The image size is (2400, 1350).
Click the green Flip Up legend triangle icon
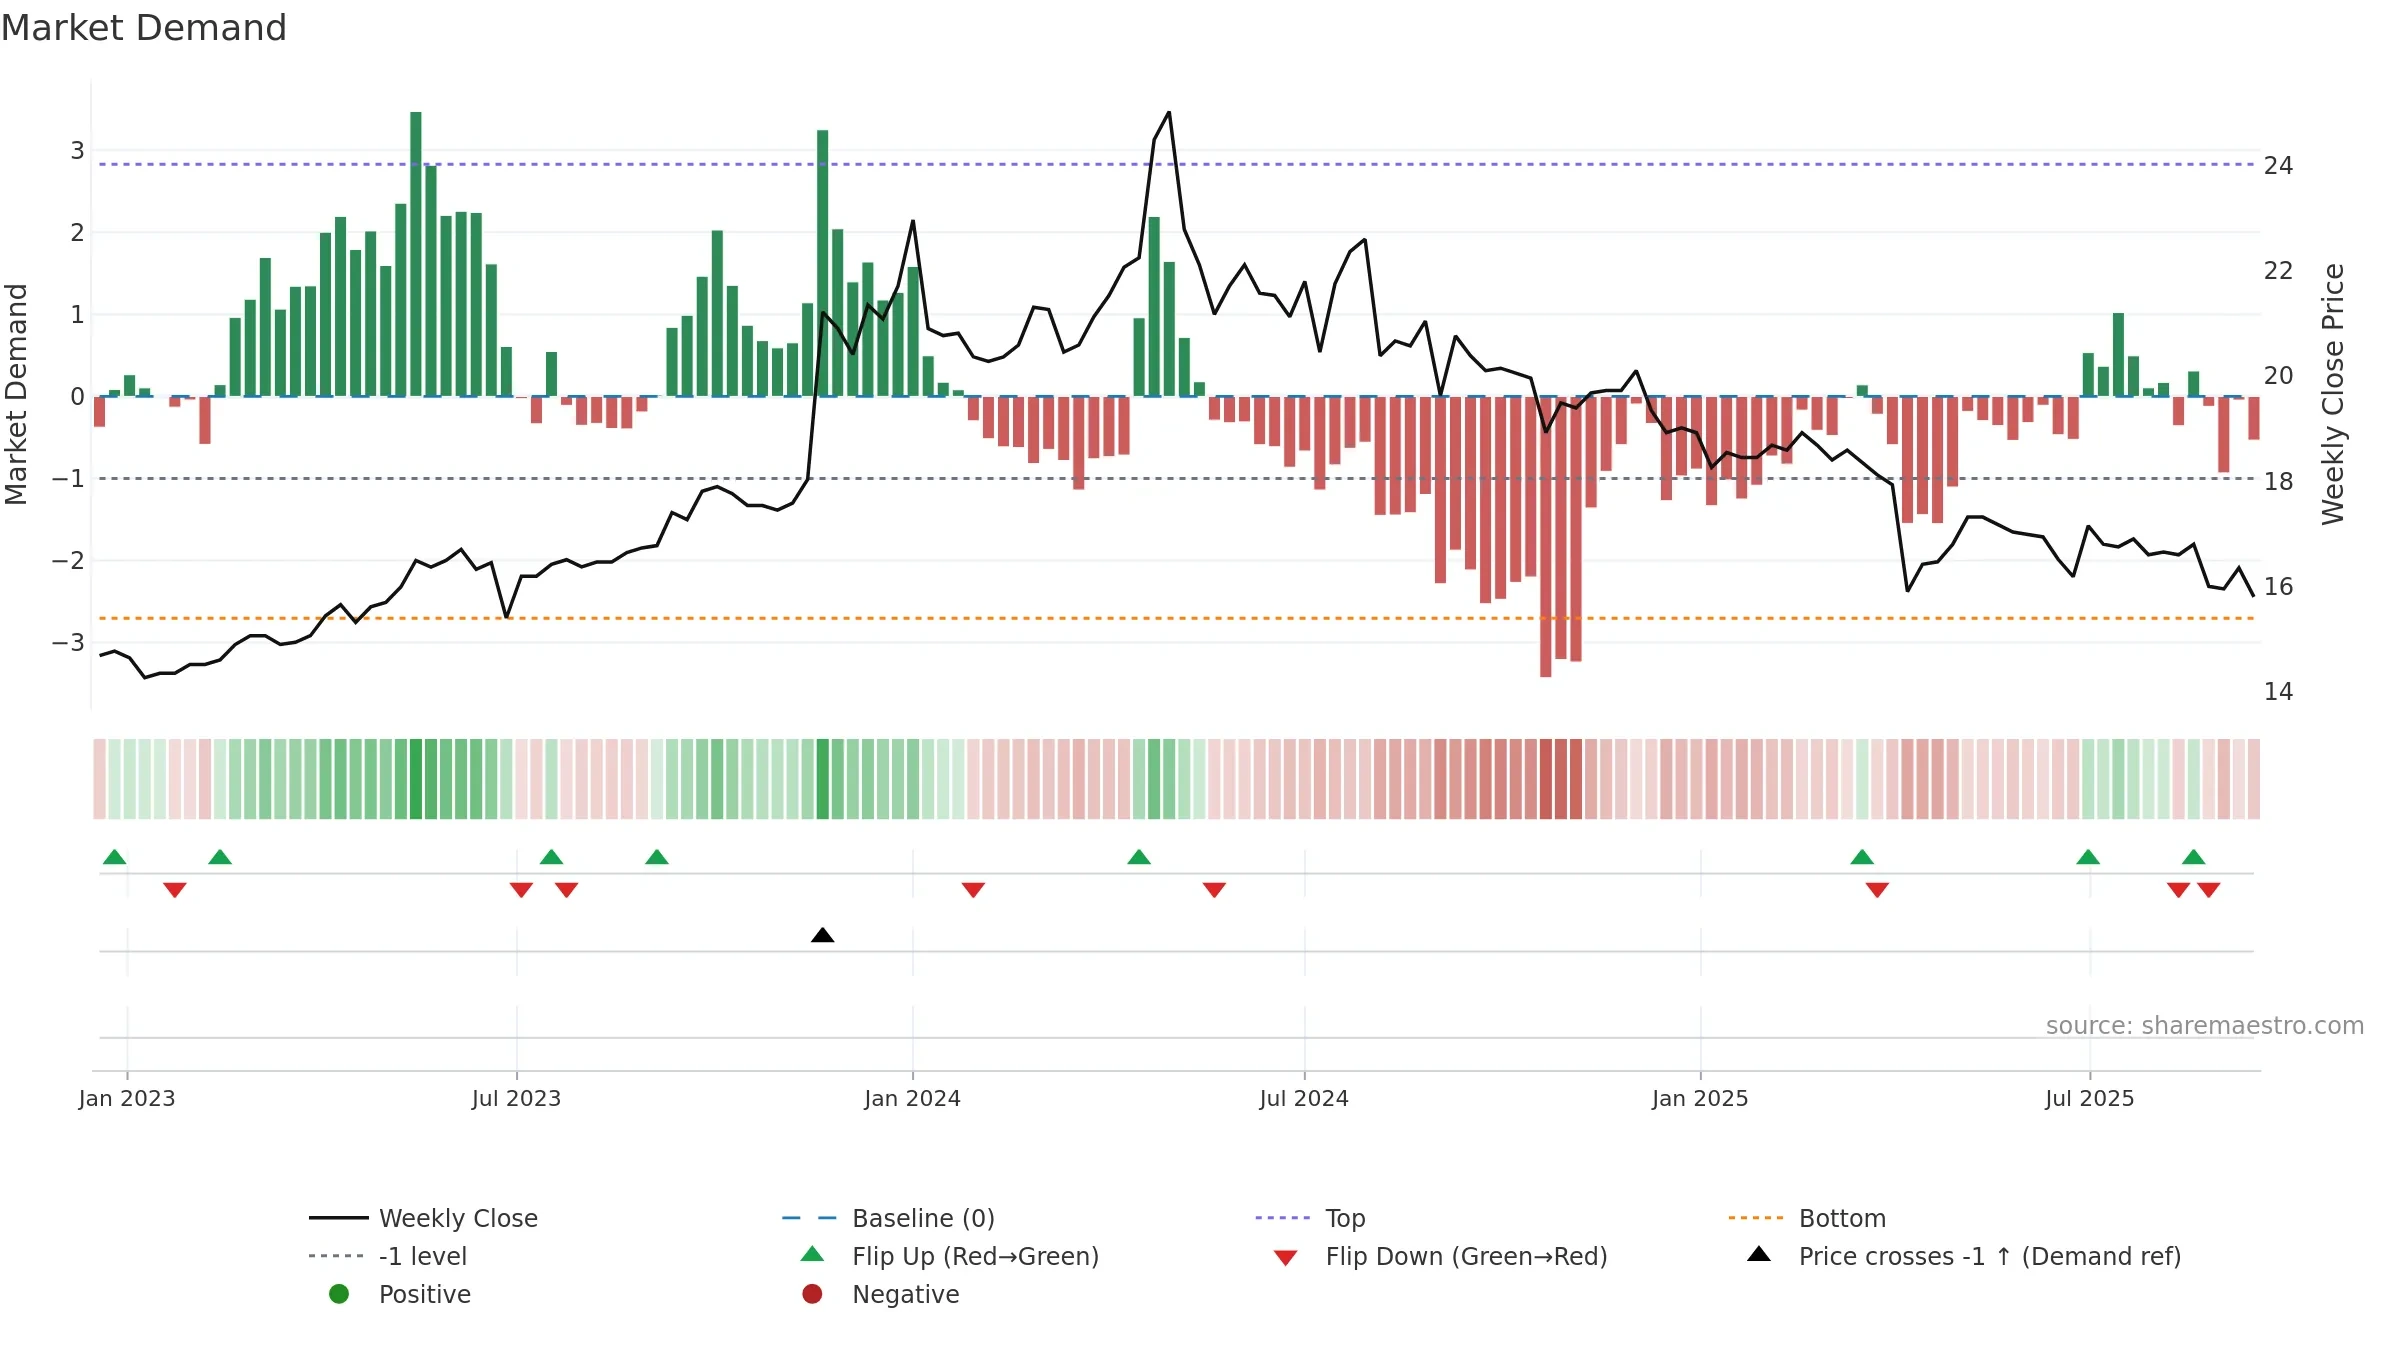click(813, 1254)
